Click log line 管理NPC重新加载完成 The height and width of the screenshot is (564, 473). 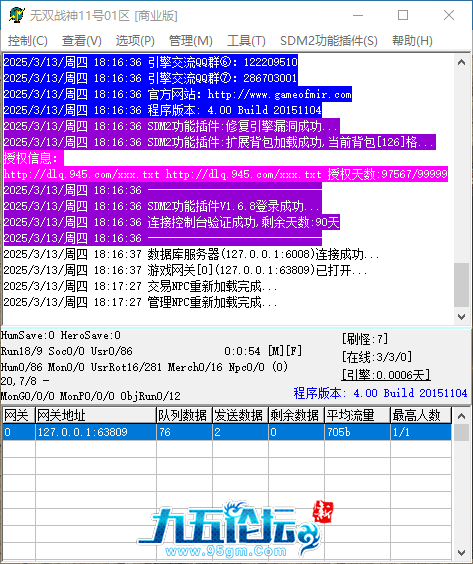(140, 302)
